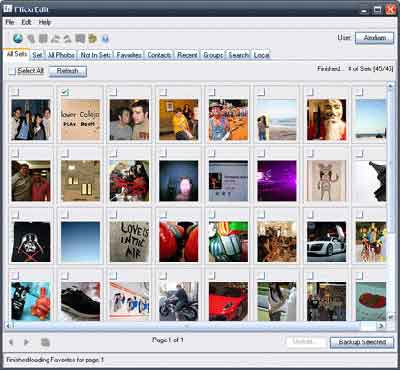Go to next page with right arrow
The width and height of the screenshot is (400, 370).
click(x=26, y=342)
